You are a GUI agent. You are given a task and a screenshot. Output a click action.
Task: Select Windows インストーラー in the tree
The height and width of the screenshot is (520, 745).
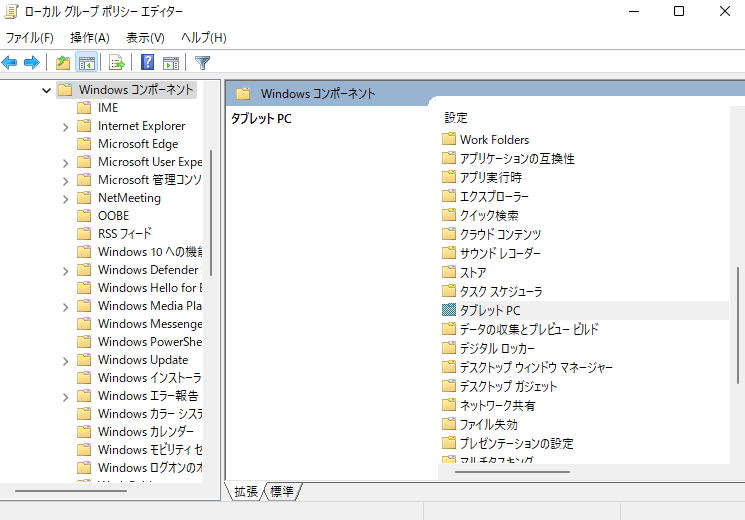click(x=150, y=378)
